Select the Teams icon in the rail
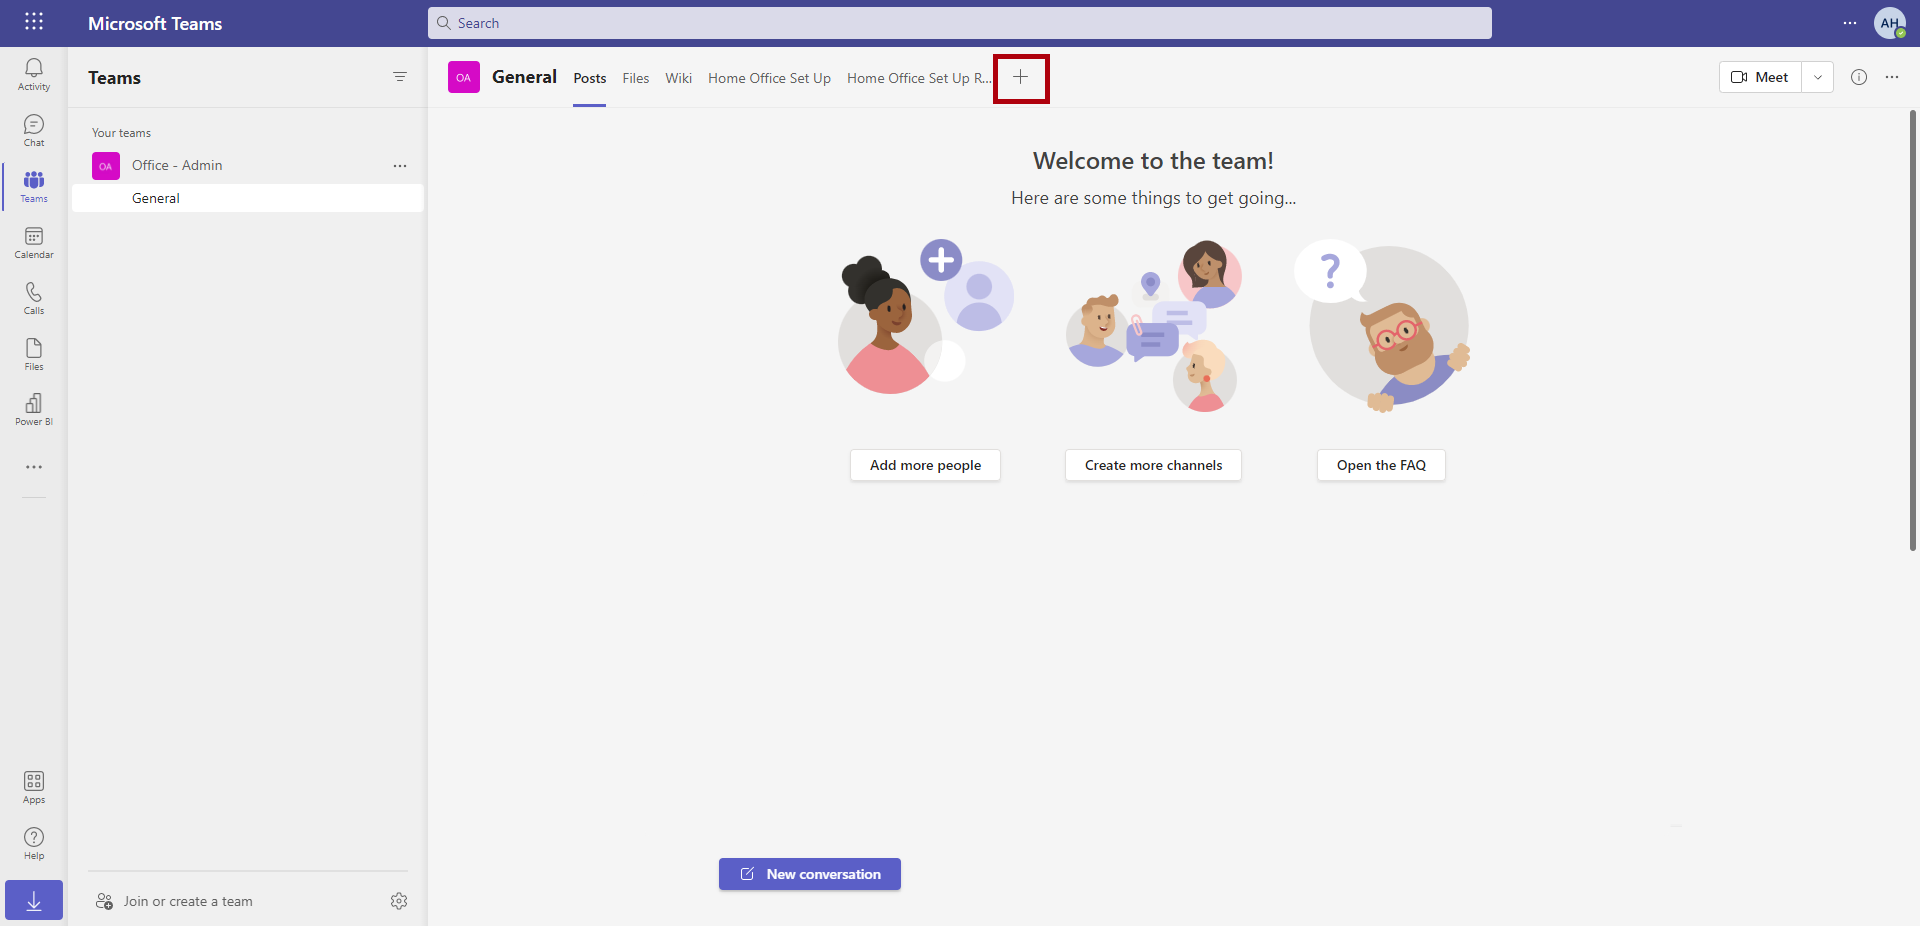Image resolution: width=1920 pixels, height=926 pixels. pos(34,186)
